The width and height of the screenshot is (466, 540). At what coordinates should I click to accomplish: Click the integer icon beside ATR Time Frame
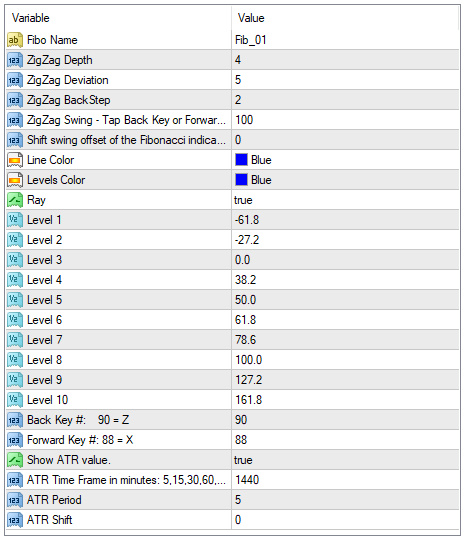pyautogui.click(x=14, y=479)
